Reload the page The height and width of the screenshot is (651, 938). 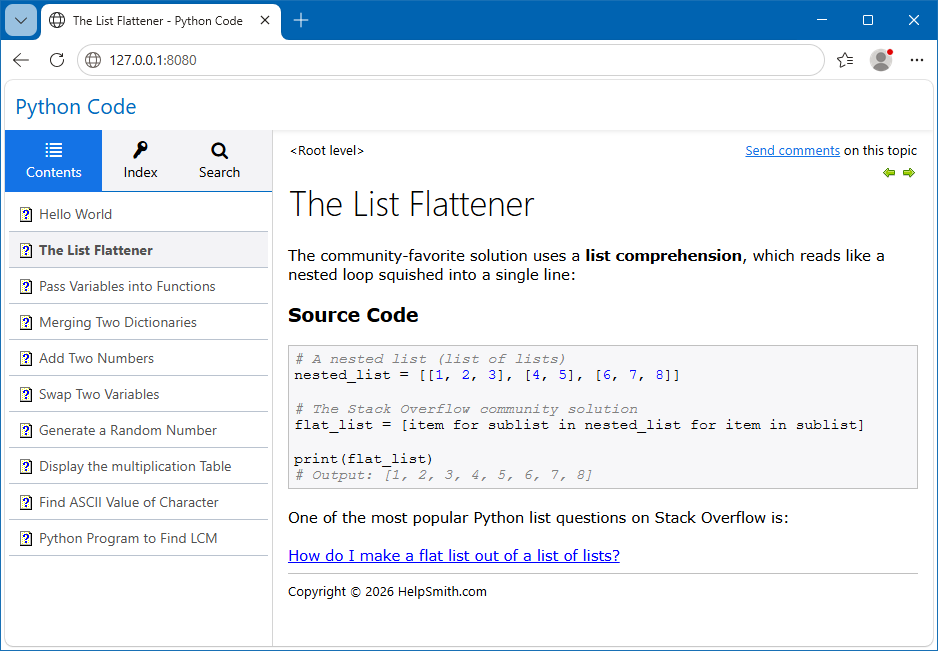pyautogui.click(x=57, y=60)
